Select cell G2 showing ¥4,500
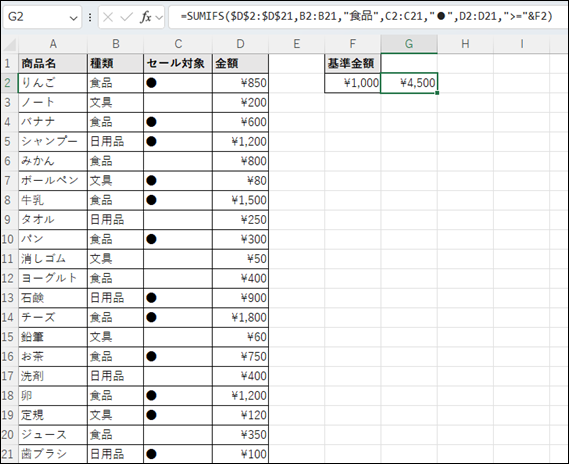569x464 pixels. coord(409,83)
